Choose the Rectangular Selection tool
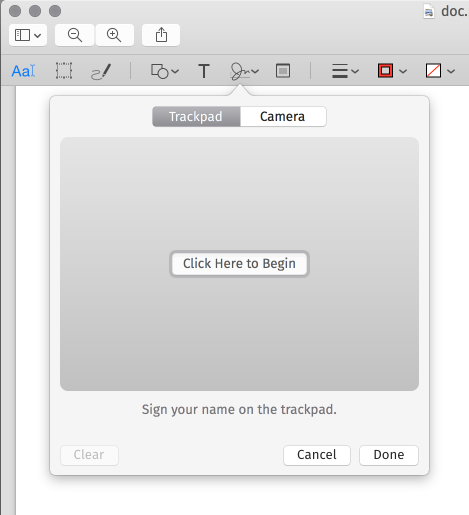Screen dimensions: 469x515 64,71
